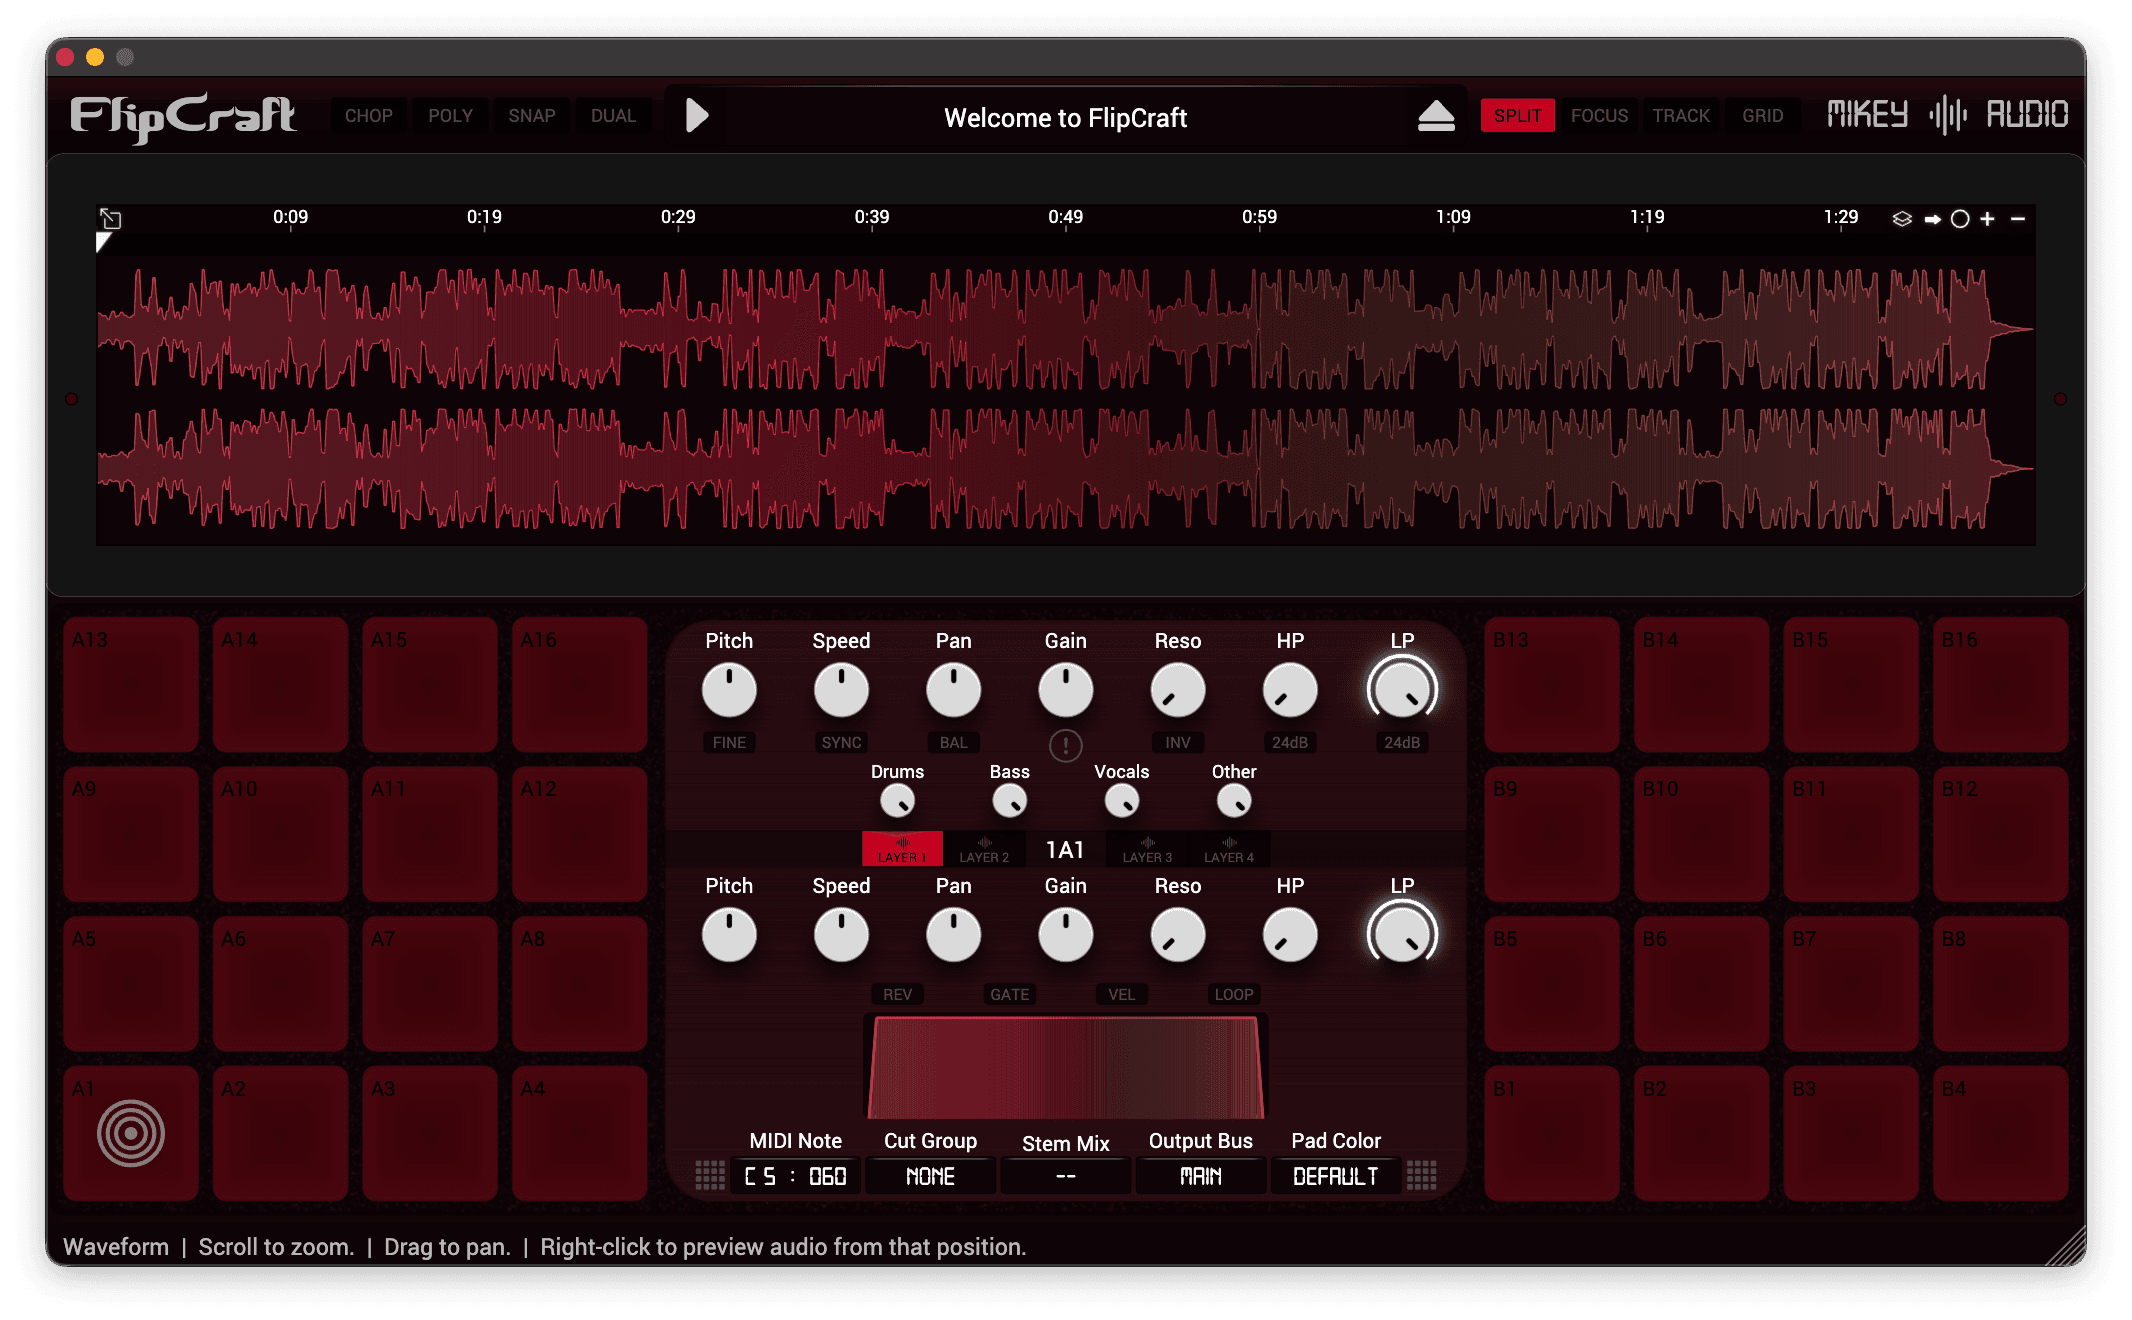Zoom out with the minus icon

(2018, 219)
